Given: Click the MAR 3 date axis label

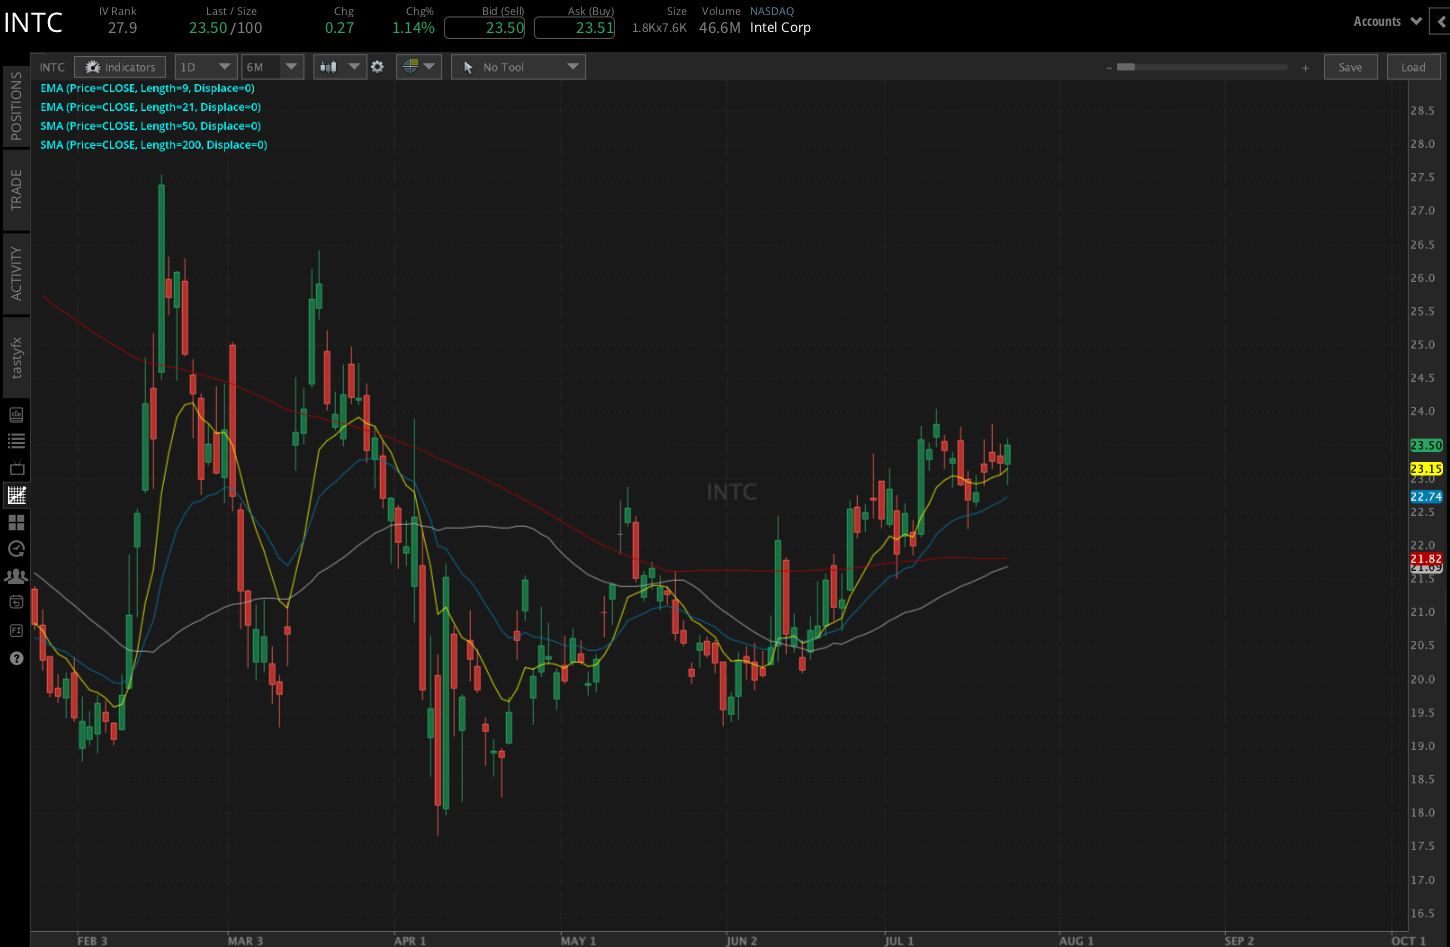Looking at the screenshot, I should (245, 941).
